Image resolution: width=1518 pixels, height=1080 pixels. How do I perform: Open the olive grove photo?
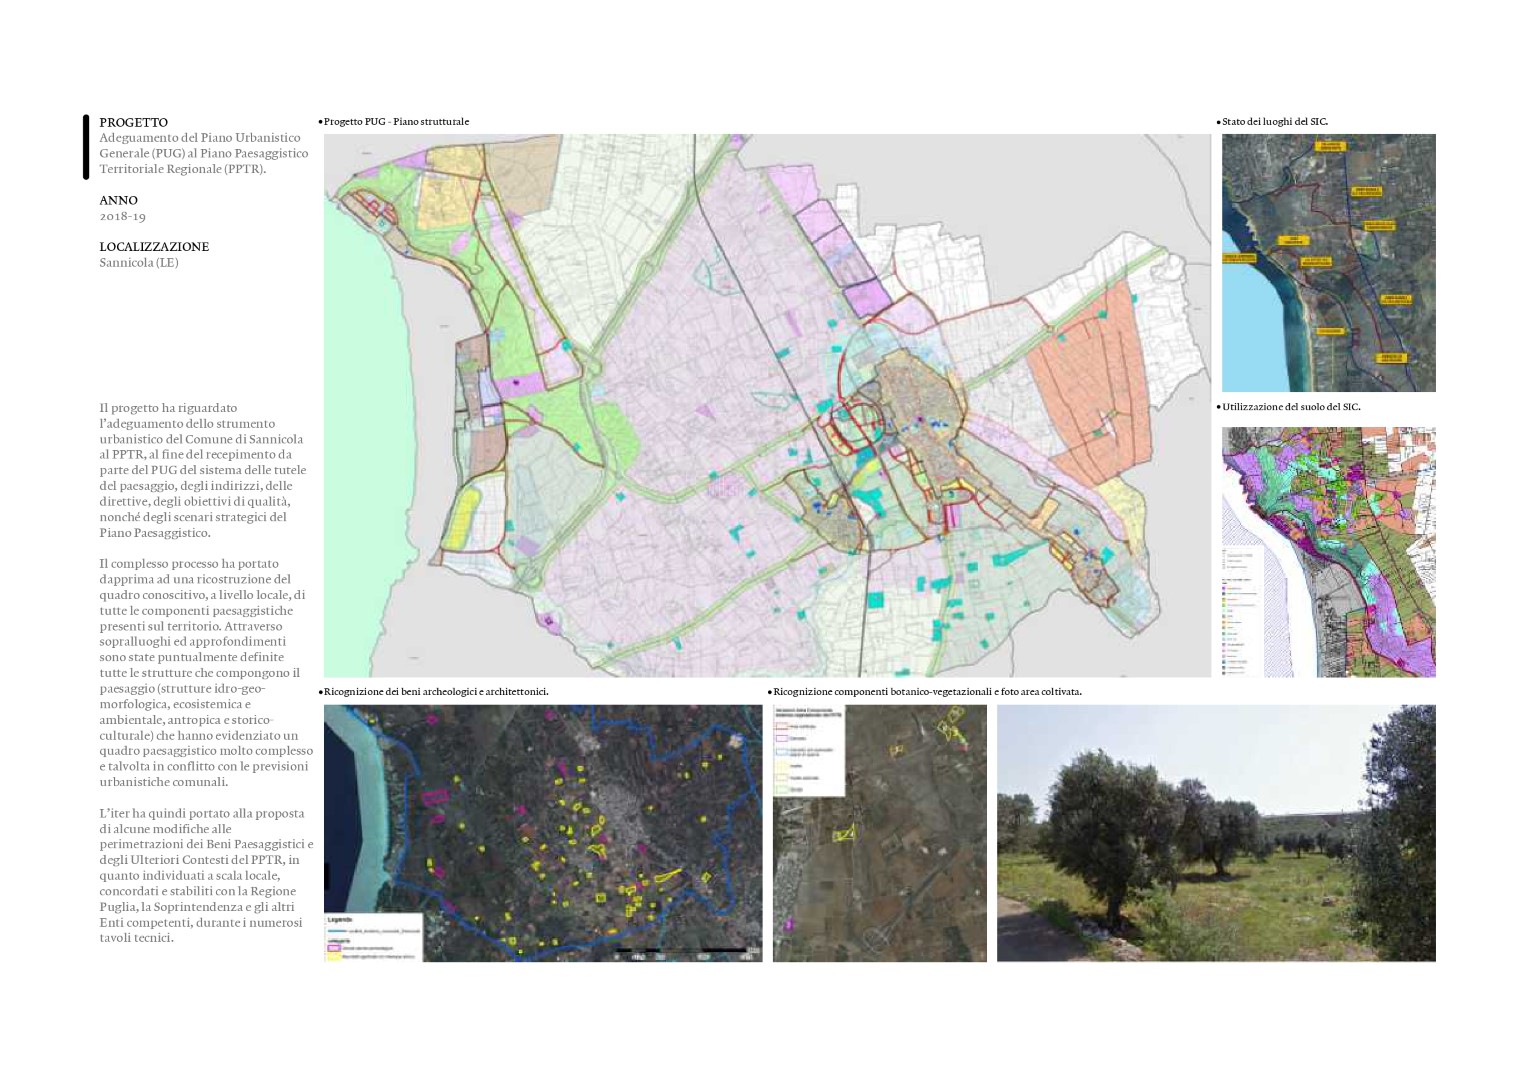coord(1216,833)
